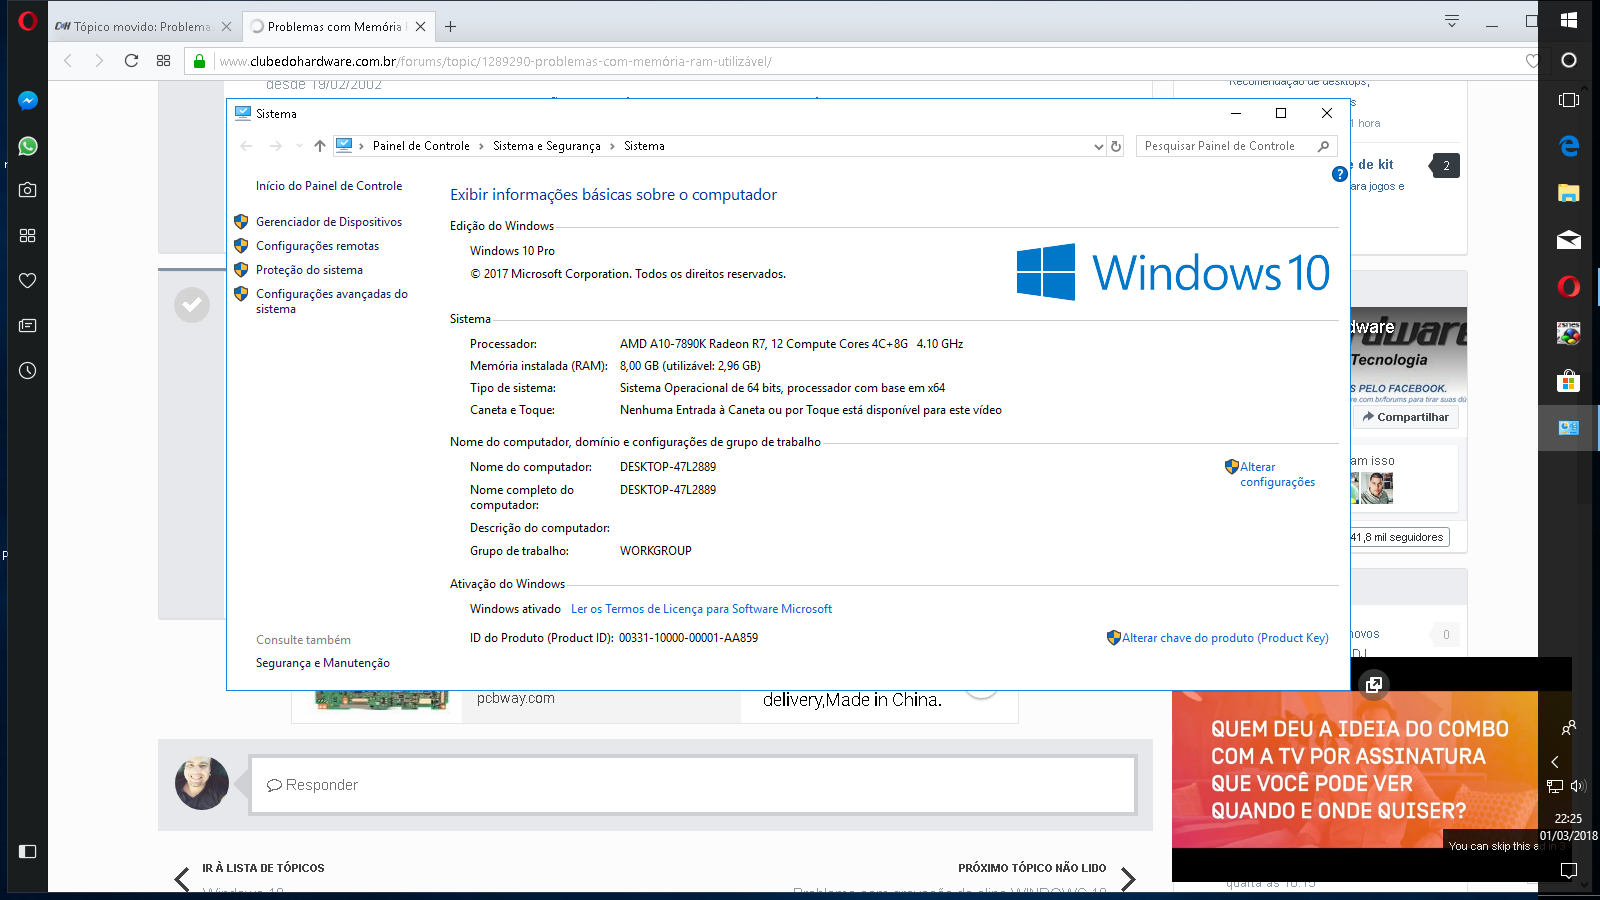1600x900 pixels.
Task: Click the Speed Dial icon beside reload
Action: (x=164, y=61)
